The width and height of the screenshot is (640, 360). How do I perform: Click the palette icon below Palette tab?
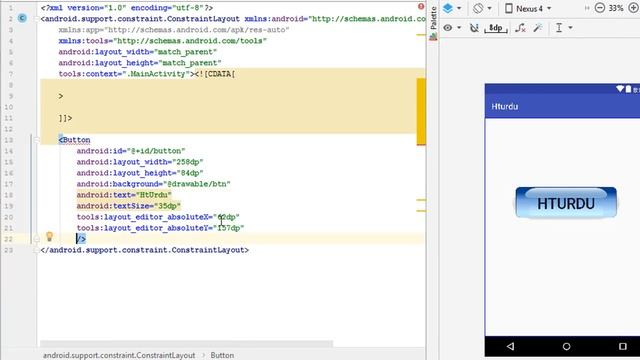click(433, 37)
